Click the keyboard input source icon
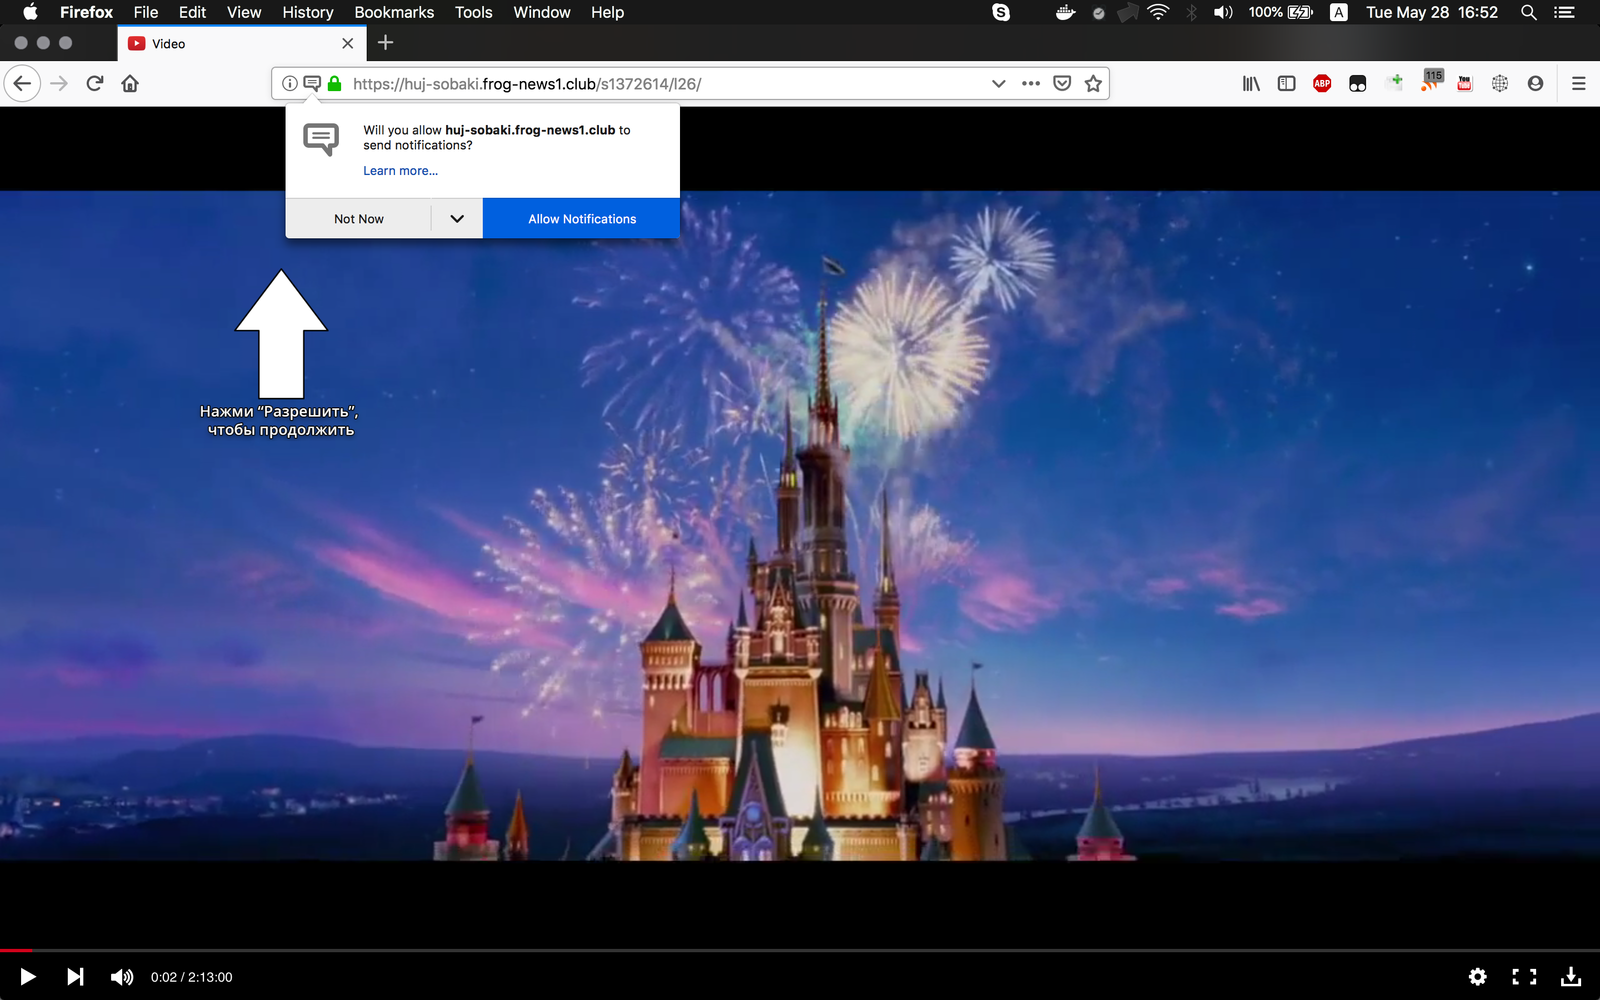Image resolution: width=1600 pixels, height=1000 pixels. coord(1339,12)
